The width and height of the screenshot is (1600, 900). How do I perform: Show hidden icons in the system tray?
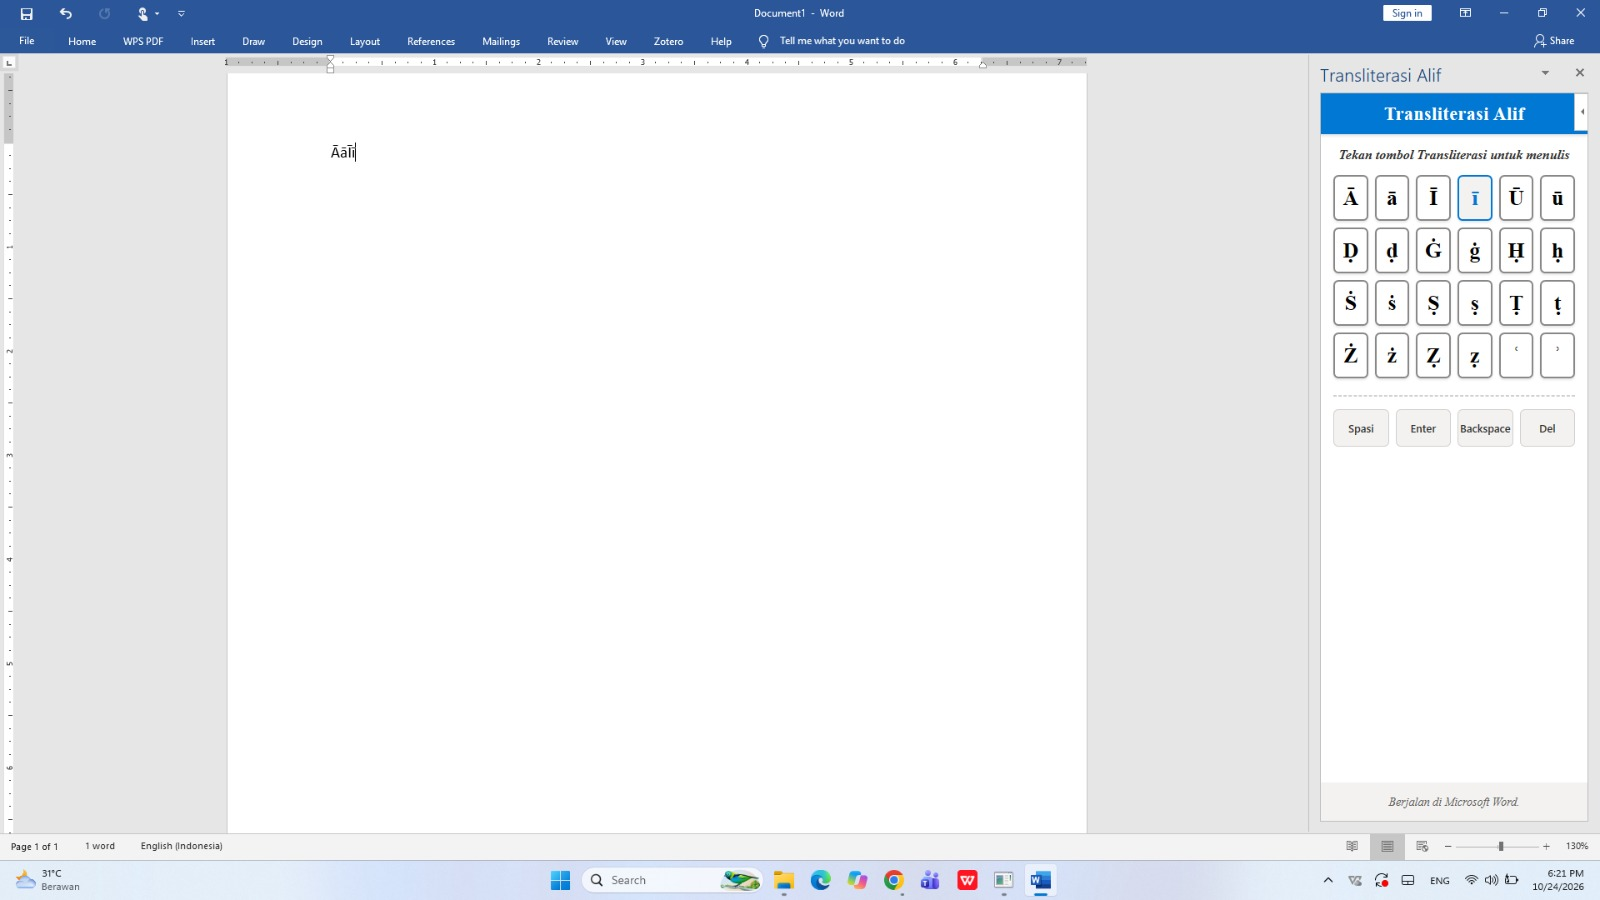point(1328,881)
